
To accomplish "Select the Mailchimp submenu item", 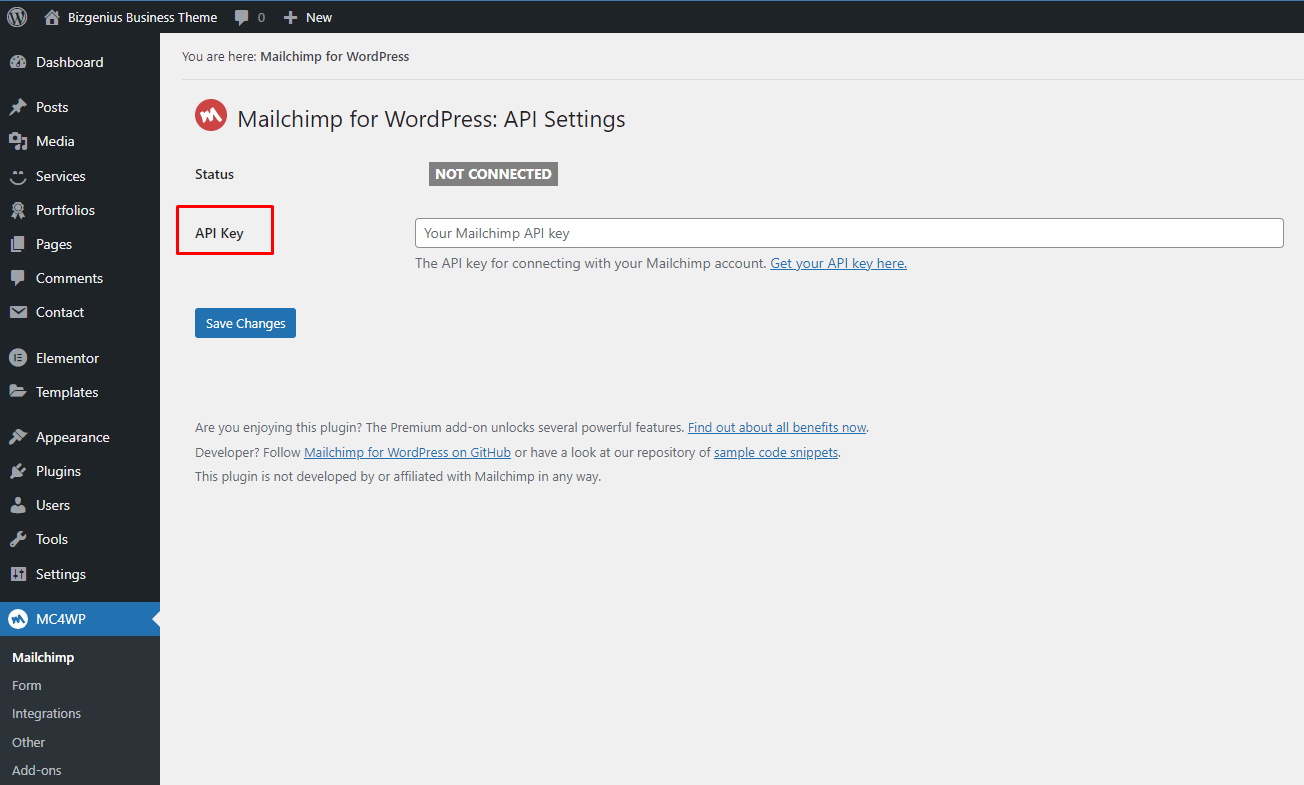I will (43, 657).
